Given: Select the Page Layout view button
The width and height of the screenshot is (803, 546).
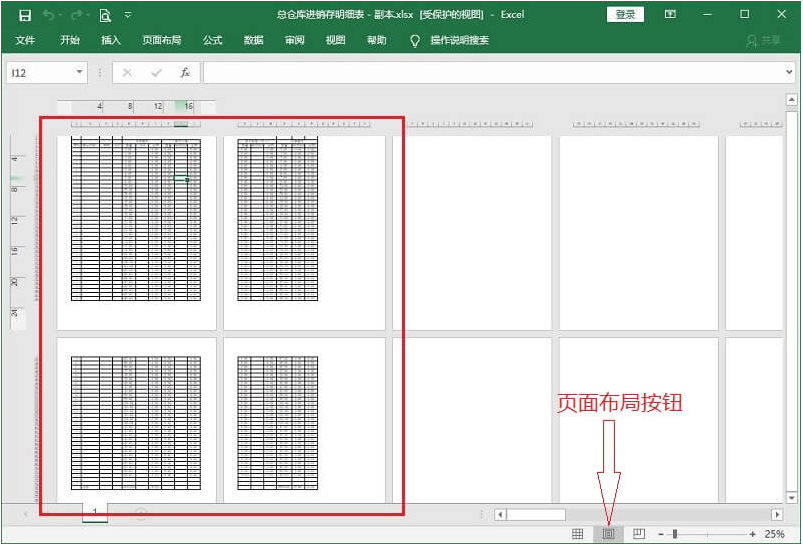Looking at the screenshot, I should tap(608, 535).
